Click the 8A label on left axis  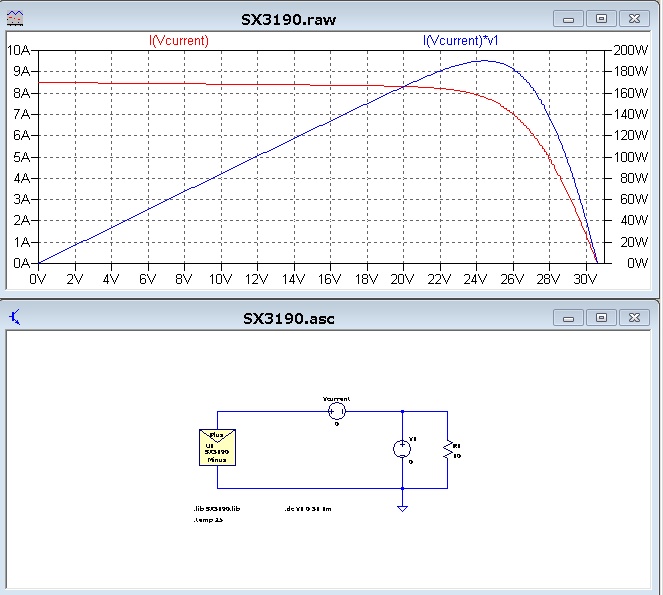point(22,93)
